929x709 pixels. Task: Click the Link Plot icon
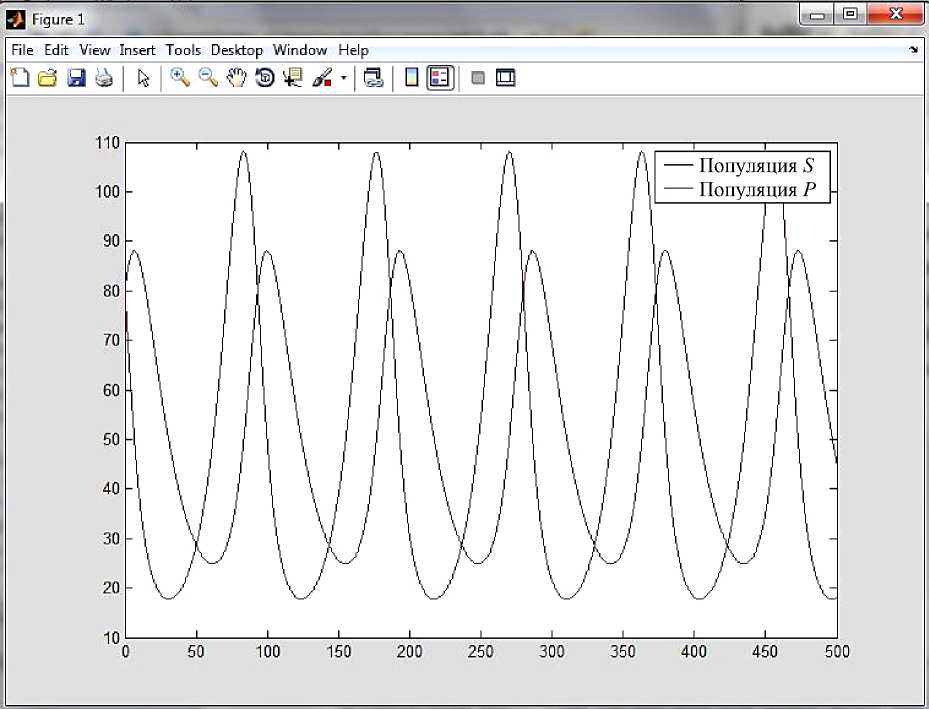pyautogui.click(x=374, y=78)
